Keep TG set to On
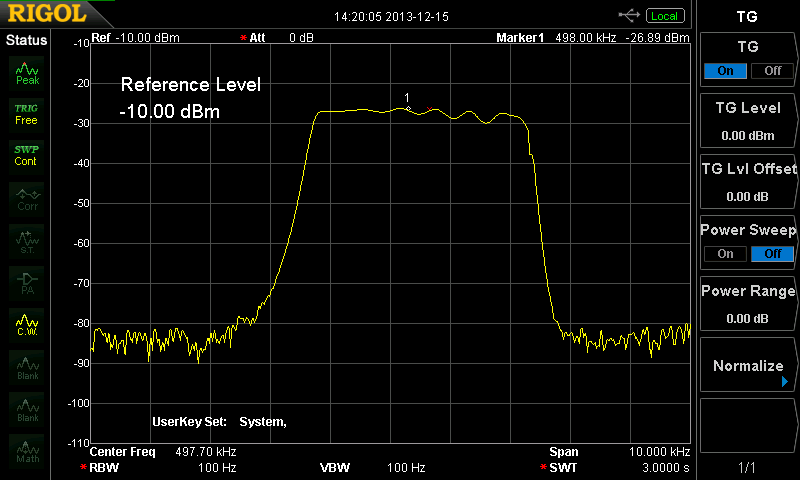The image size is (800, 480). (725, 71)
